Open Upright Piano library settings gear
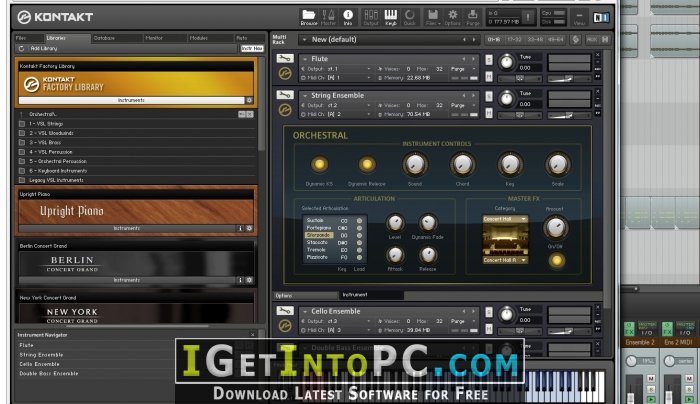 tap(249, 228)
